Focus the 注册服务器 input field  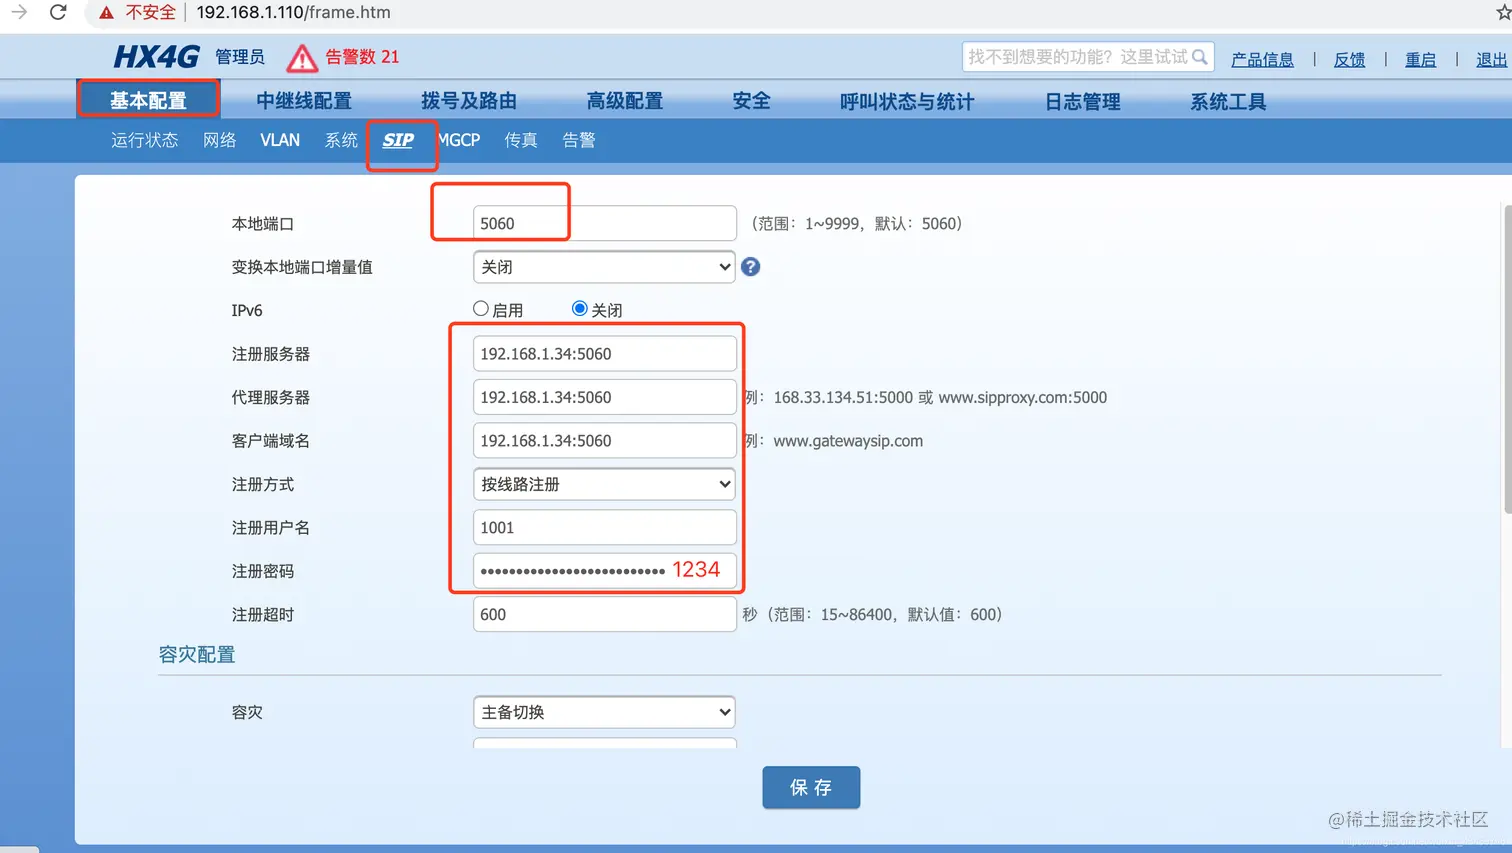(604, 353)
